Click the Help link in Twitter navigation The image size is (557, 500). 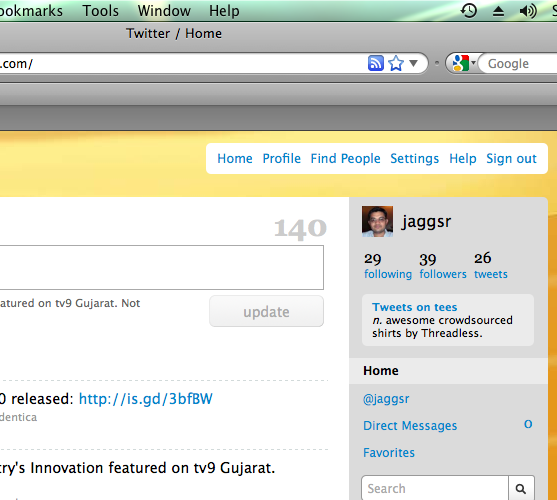463,158
